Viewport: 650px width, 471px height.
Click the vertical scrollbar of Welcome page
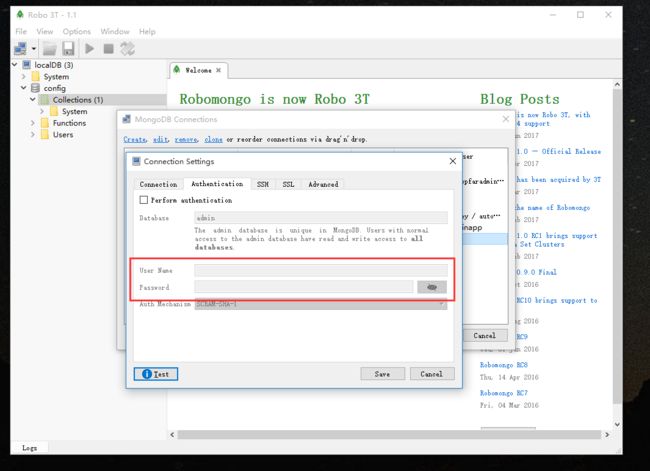click(617, 245)
